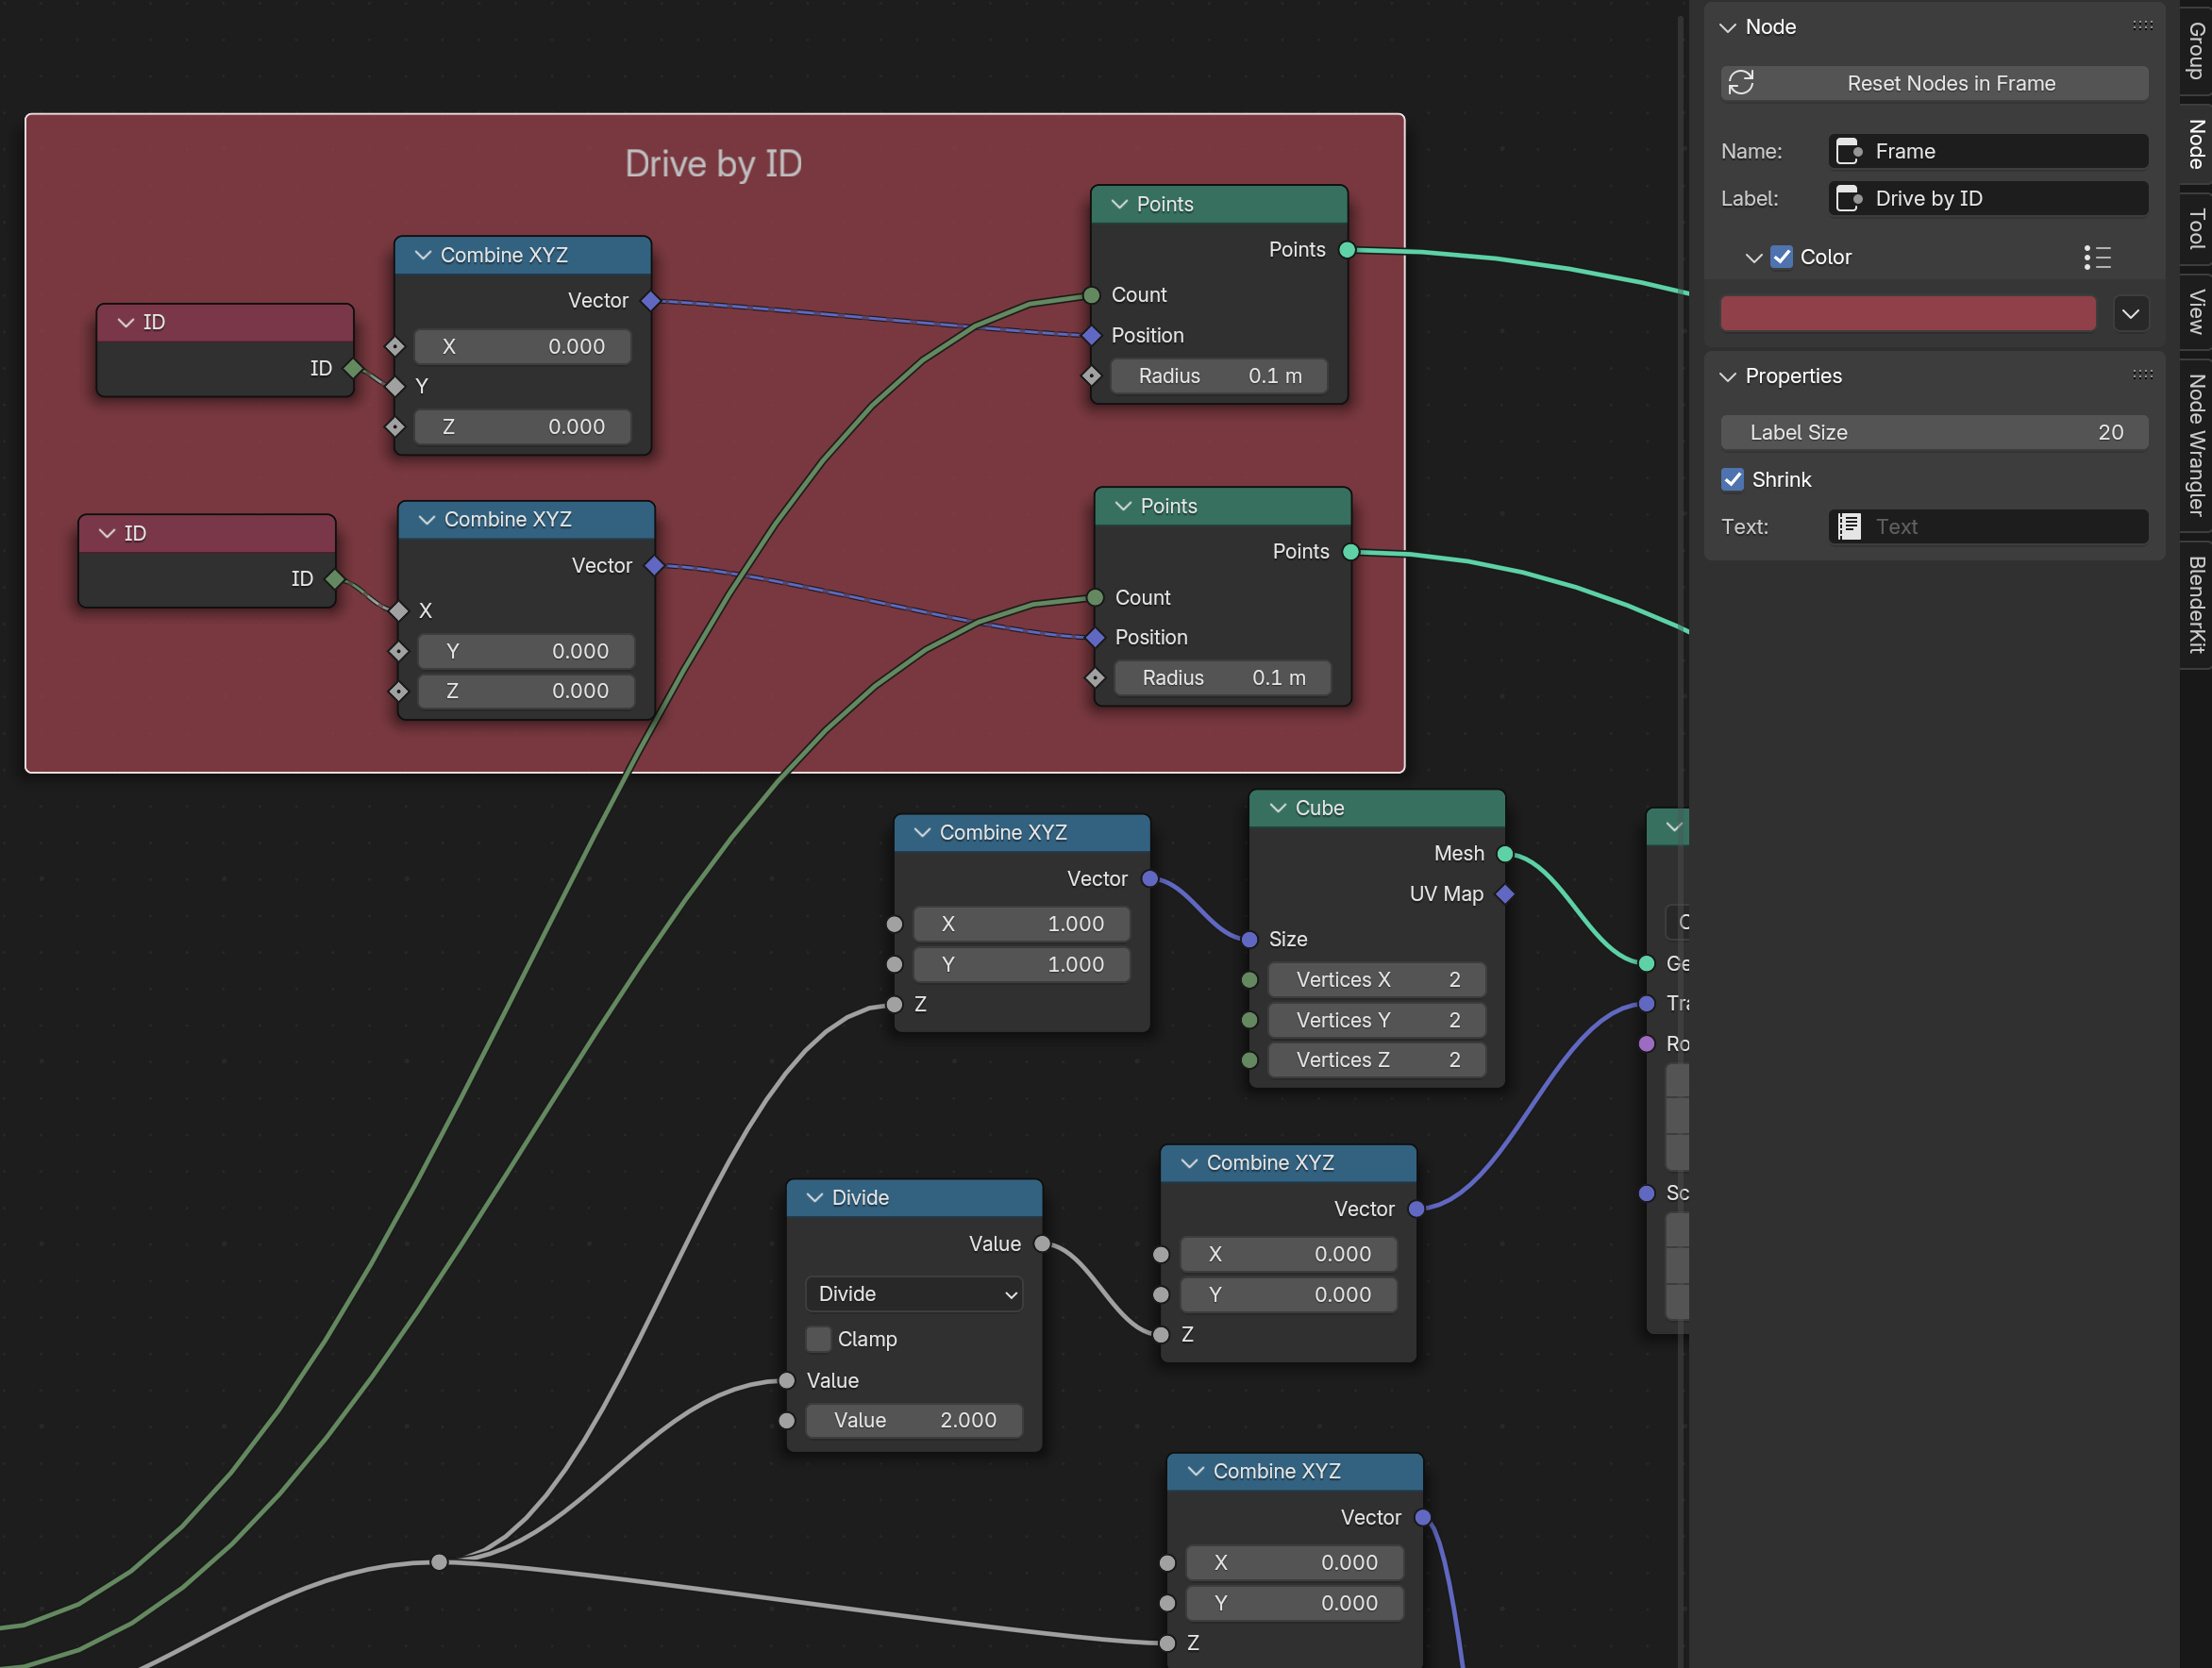The image size is (2212, 1668).
Task: Click the lower Points node's Position label
Action: (x=1151, y=637)
